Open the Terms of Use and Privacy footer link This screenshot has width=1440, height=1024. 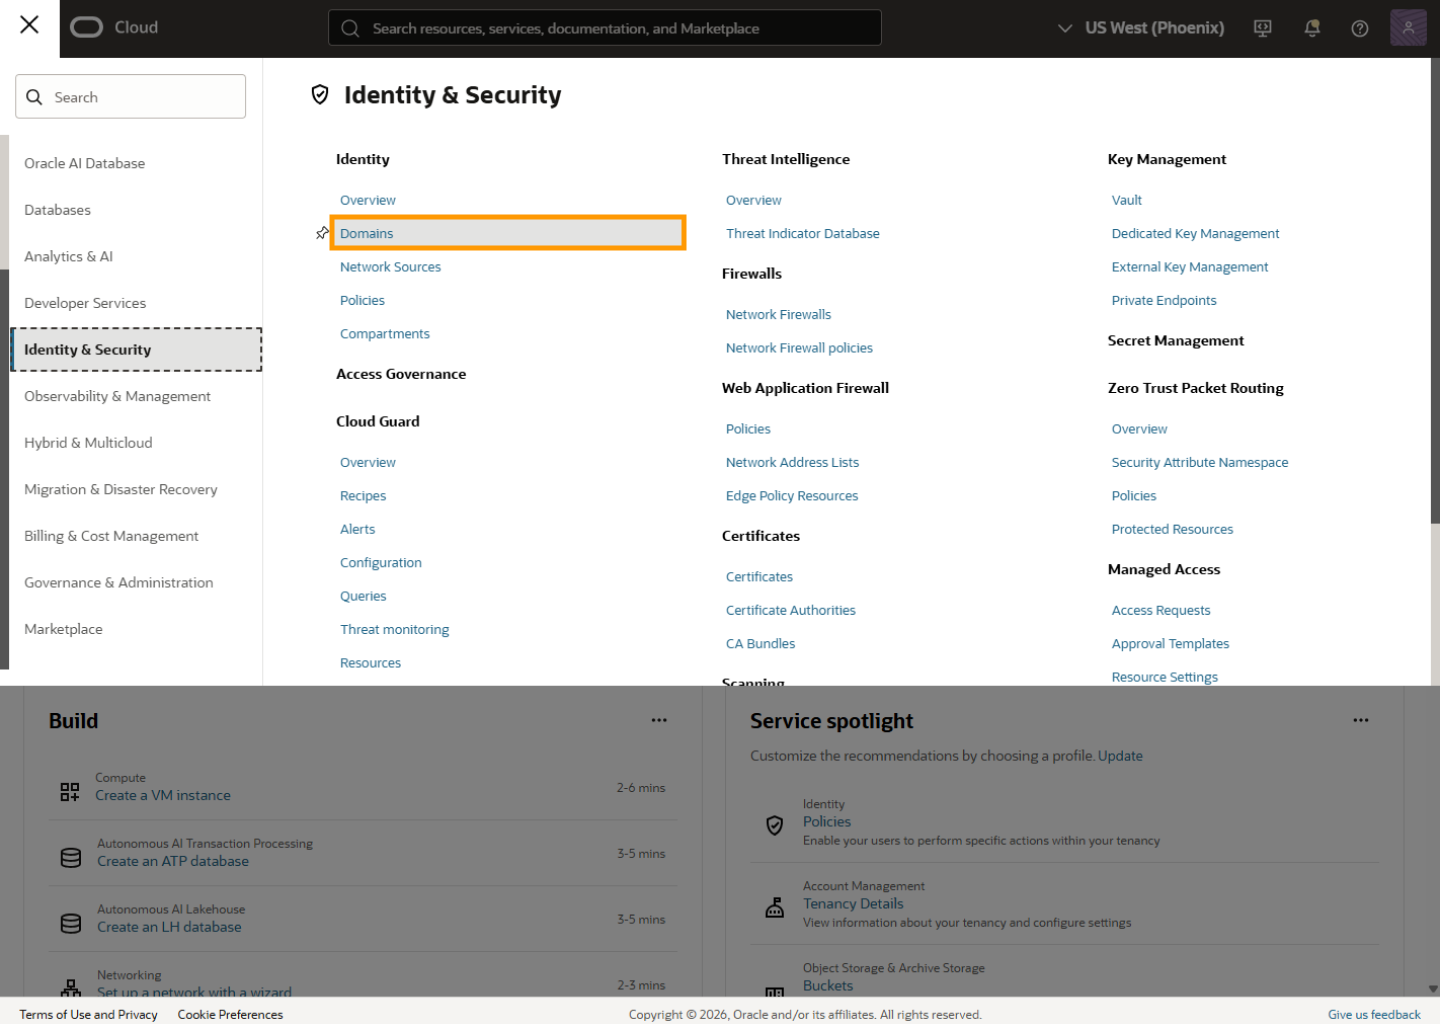point(89,1014)
